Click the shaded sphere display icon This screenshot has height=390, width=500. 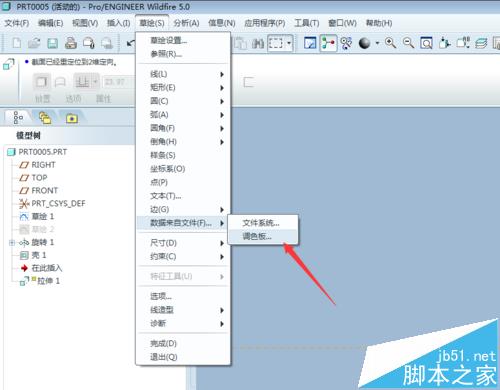click(364, 43)
